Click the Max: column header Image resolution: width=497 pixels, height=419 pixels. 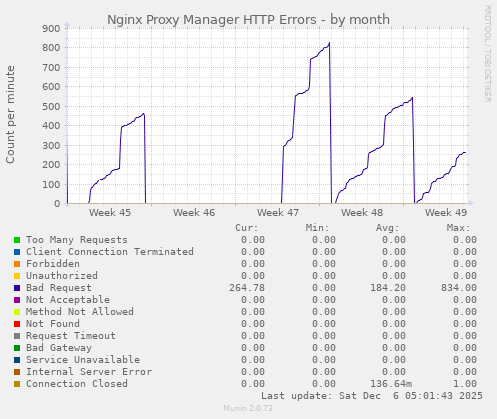point(458,228)
